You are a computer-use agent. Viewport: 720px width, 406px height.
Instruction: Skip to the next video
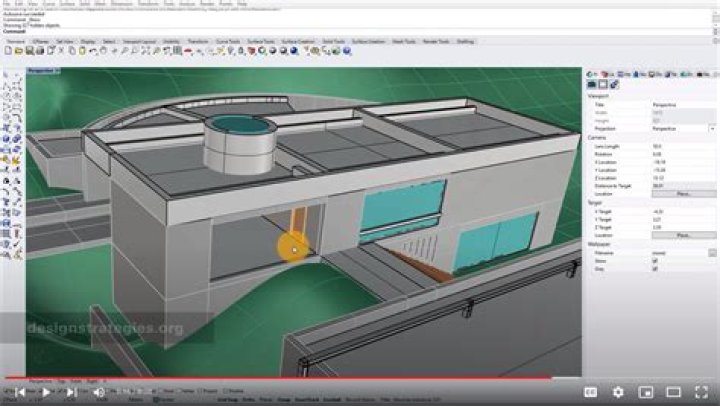point(71,393)
